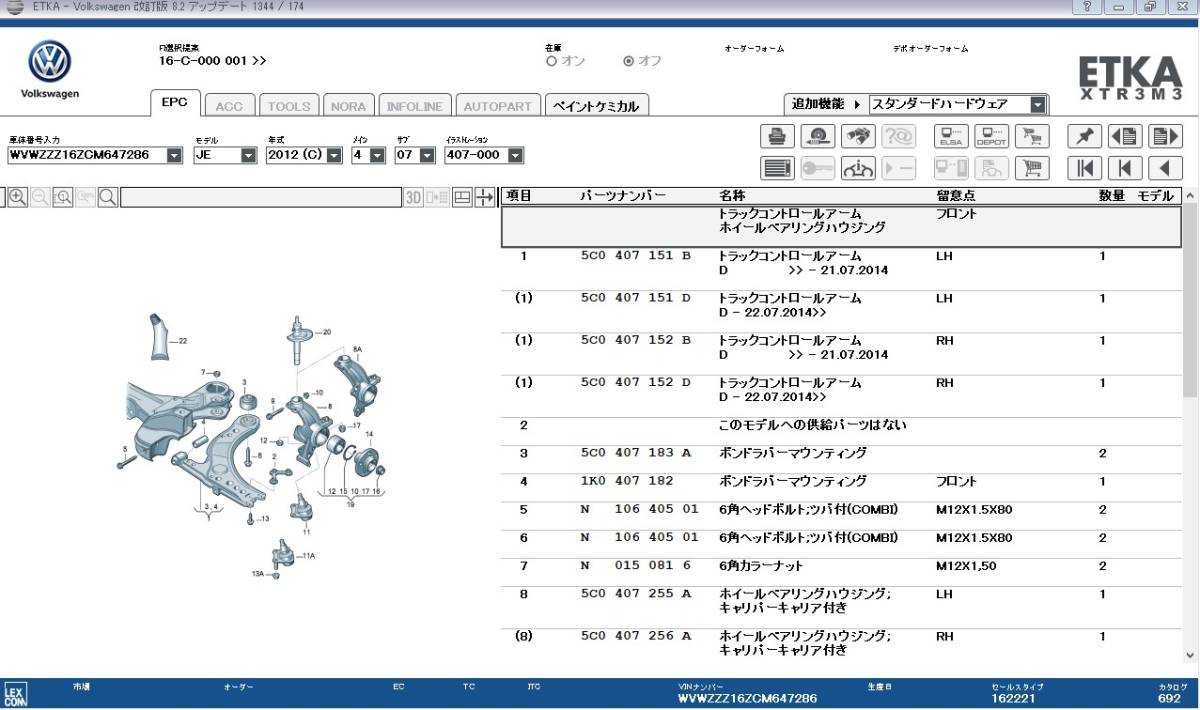
Task: Toggle the split window layout icon
Action: pos(464,195)
